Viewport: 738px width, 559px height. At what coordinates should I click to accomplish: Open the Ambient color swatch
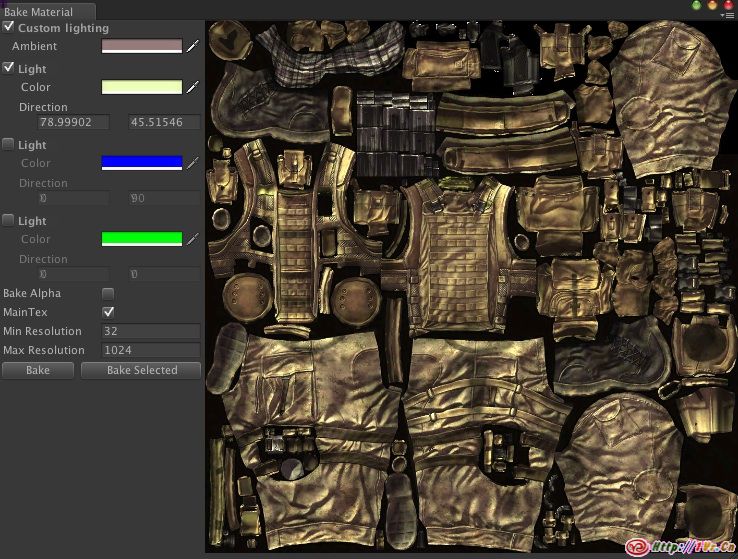point(142,46)
